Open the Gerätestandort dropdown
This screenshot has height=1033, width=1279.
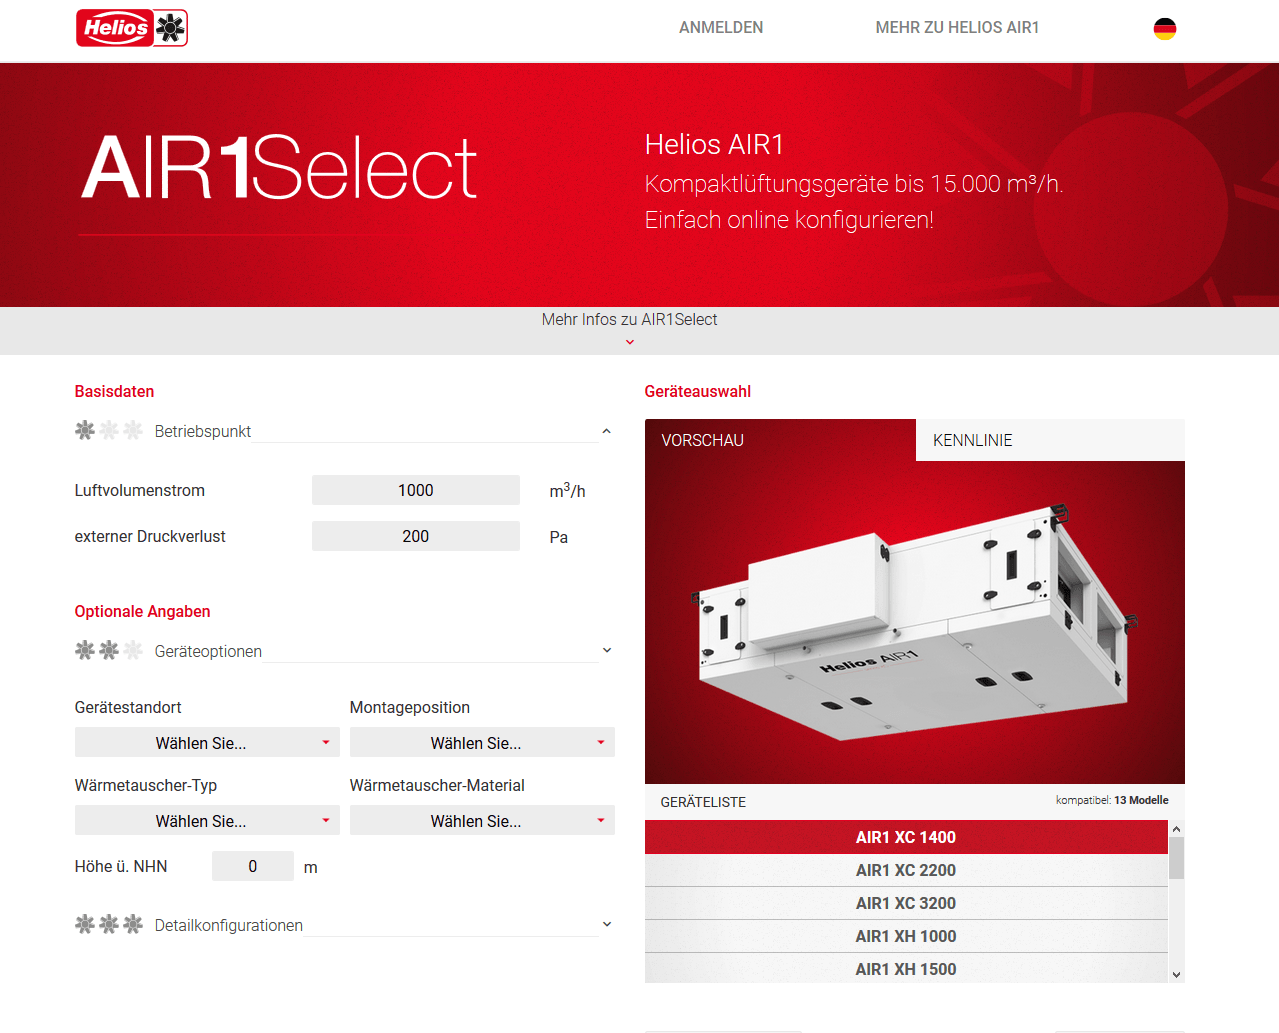pos(206,742)
